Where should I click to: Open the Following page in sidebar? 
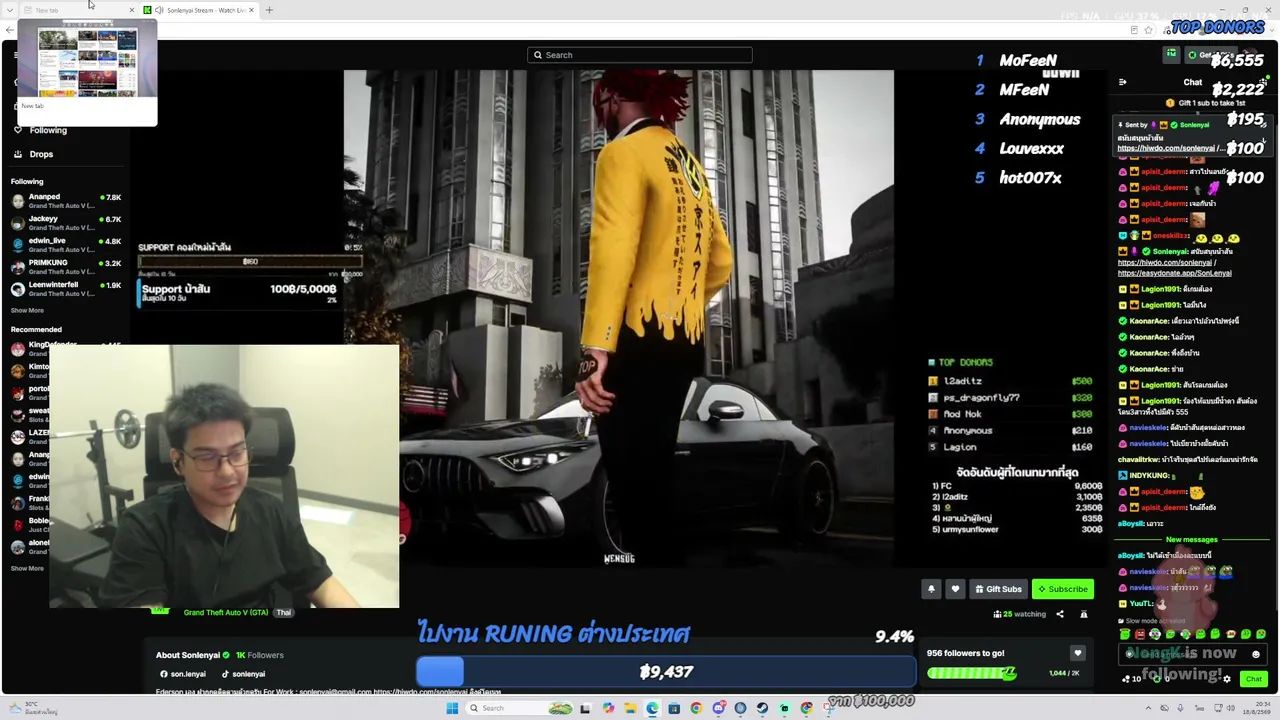pos(48,130)
